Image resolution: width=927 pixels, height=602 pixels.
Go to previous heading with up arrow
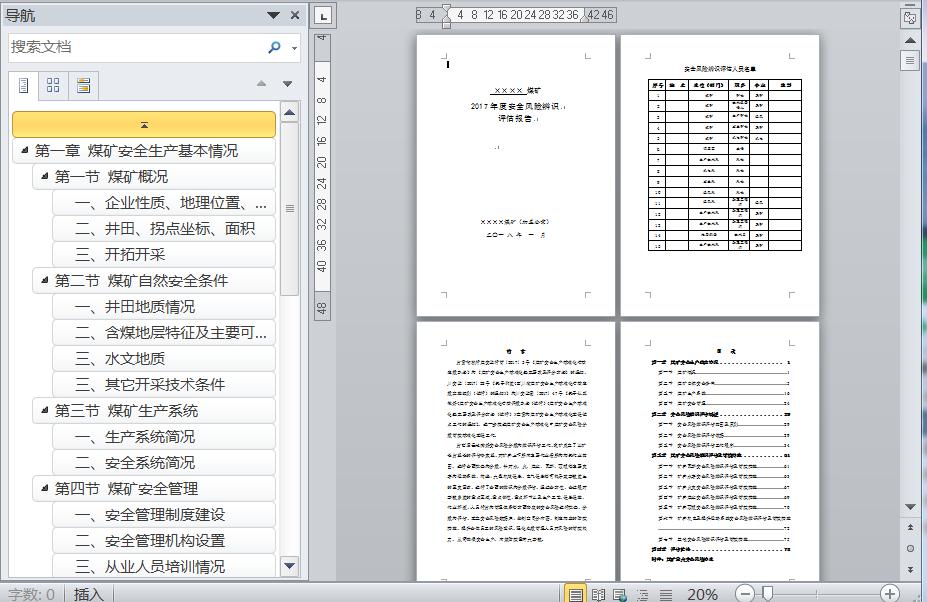coord(261,84)
